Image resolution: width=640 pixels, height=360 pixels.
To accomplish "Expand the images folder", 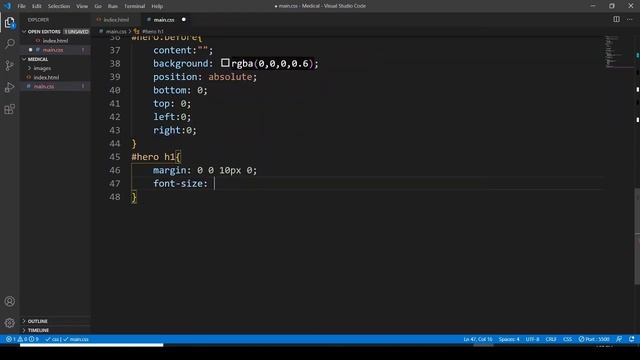I will tap(29, 68).
